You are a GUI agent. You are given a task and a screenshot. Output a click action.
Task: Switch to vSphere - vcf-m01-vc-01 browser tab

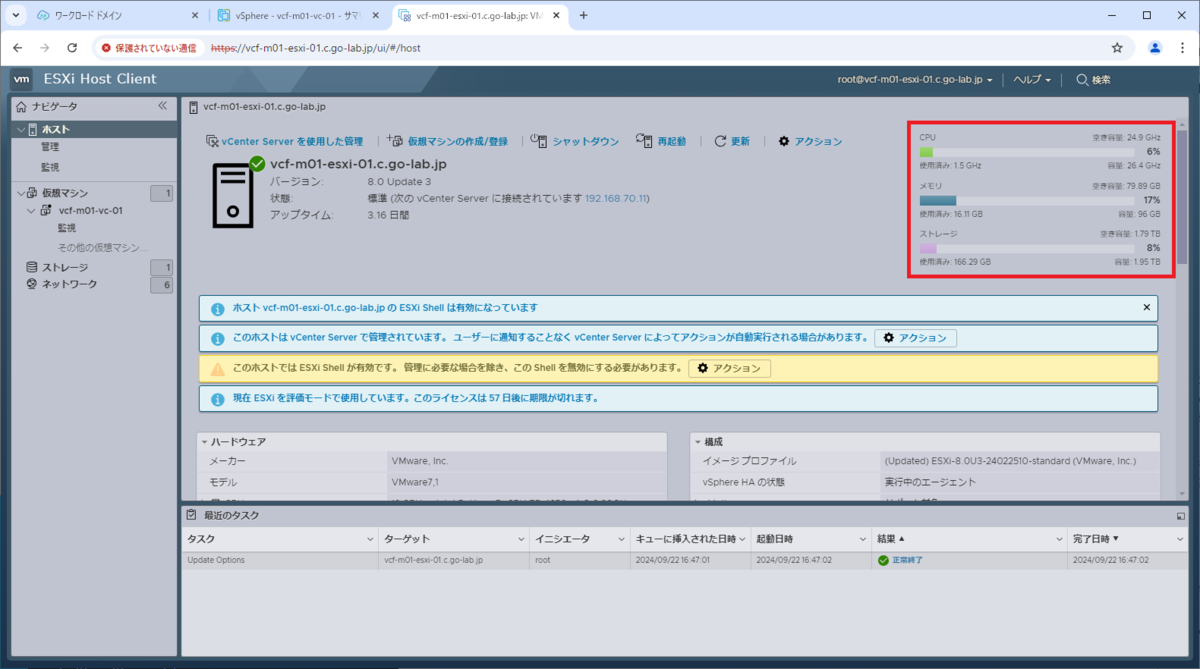pyautogui.click(x=296, y=16)
